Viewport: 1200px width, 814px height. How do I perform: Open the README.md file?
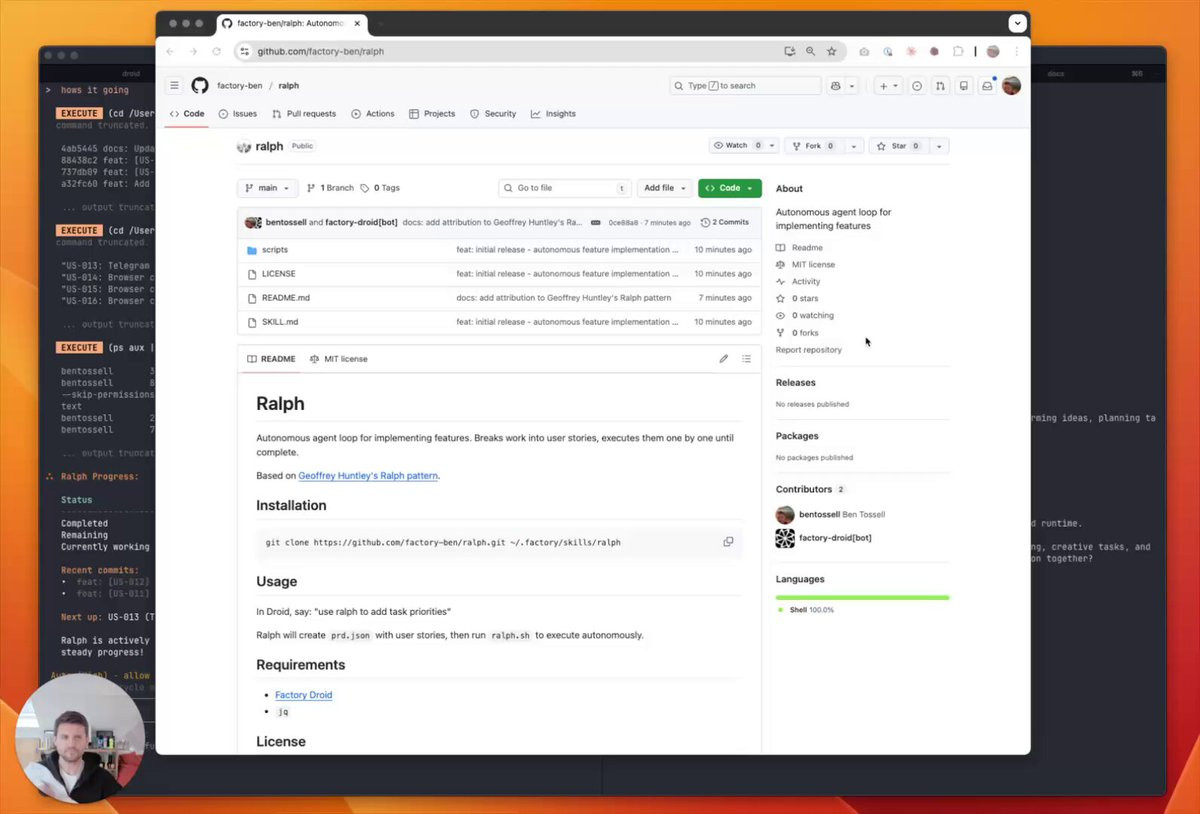(286, 298)
